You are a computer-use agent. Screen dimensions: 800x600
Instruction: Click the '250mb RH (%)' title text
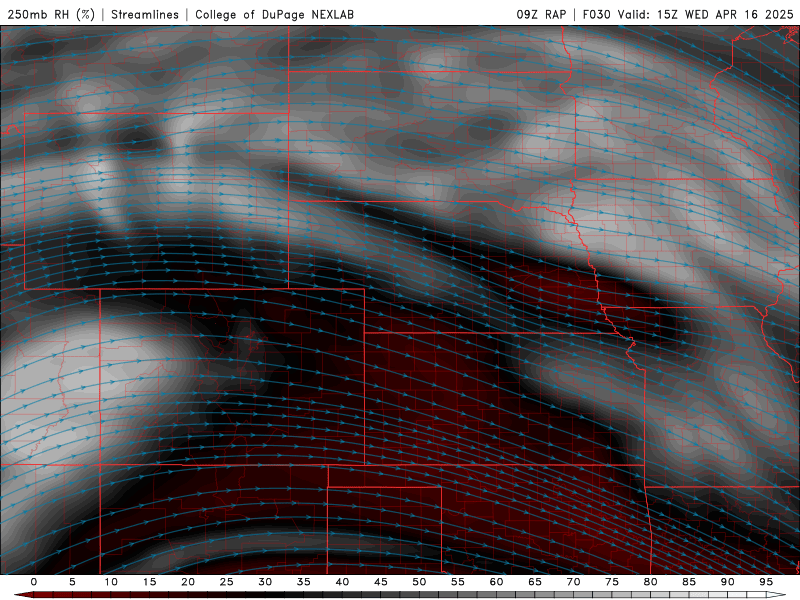[x=51, y=14]
